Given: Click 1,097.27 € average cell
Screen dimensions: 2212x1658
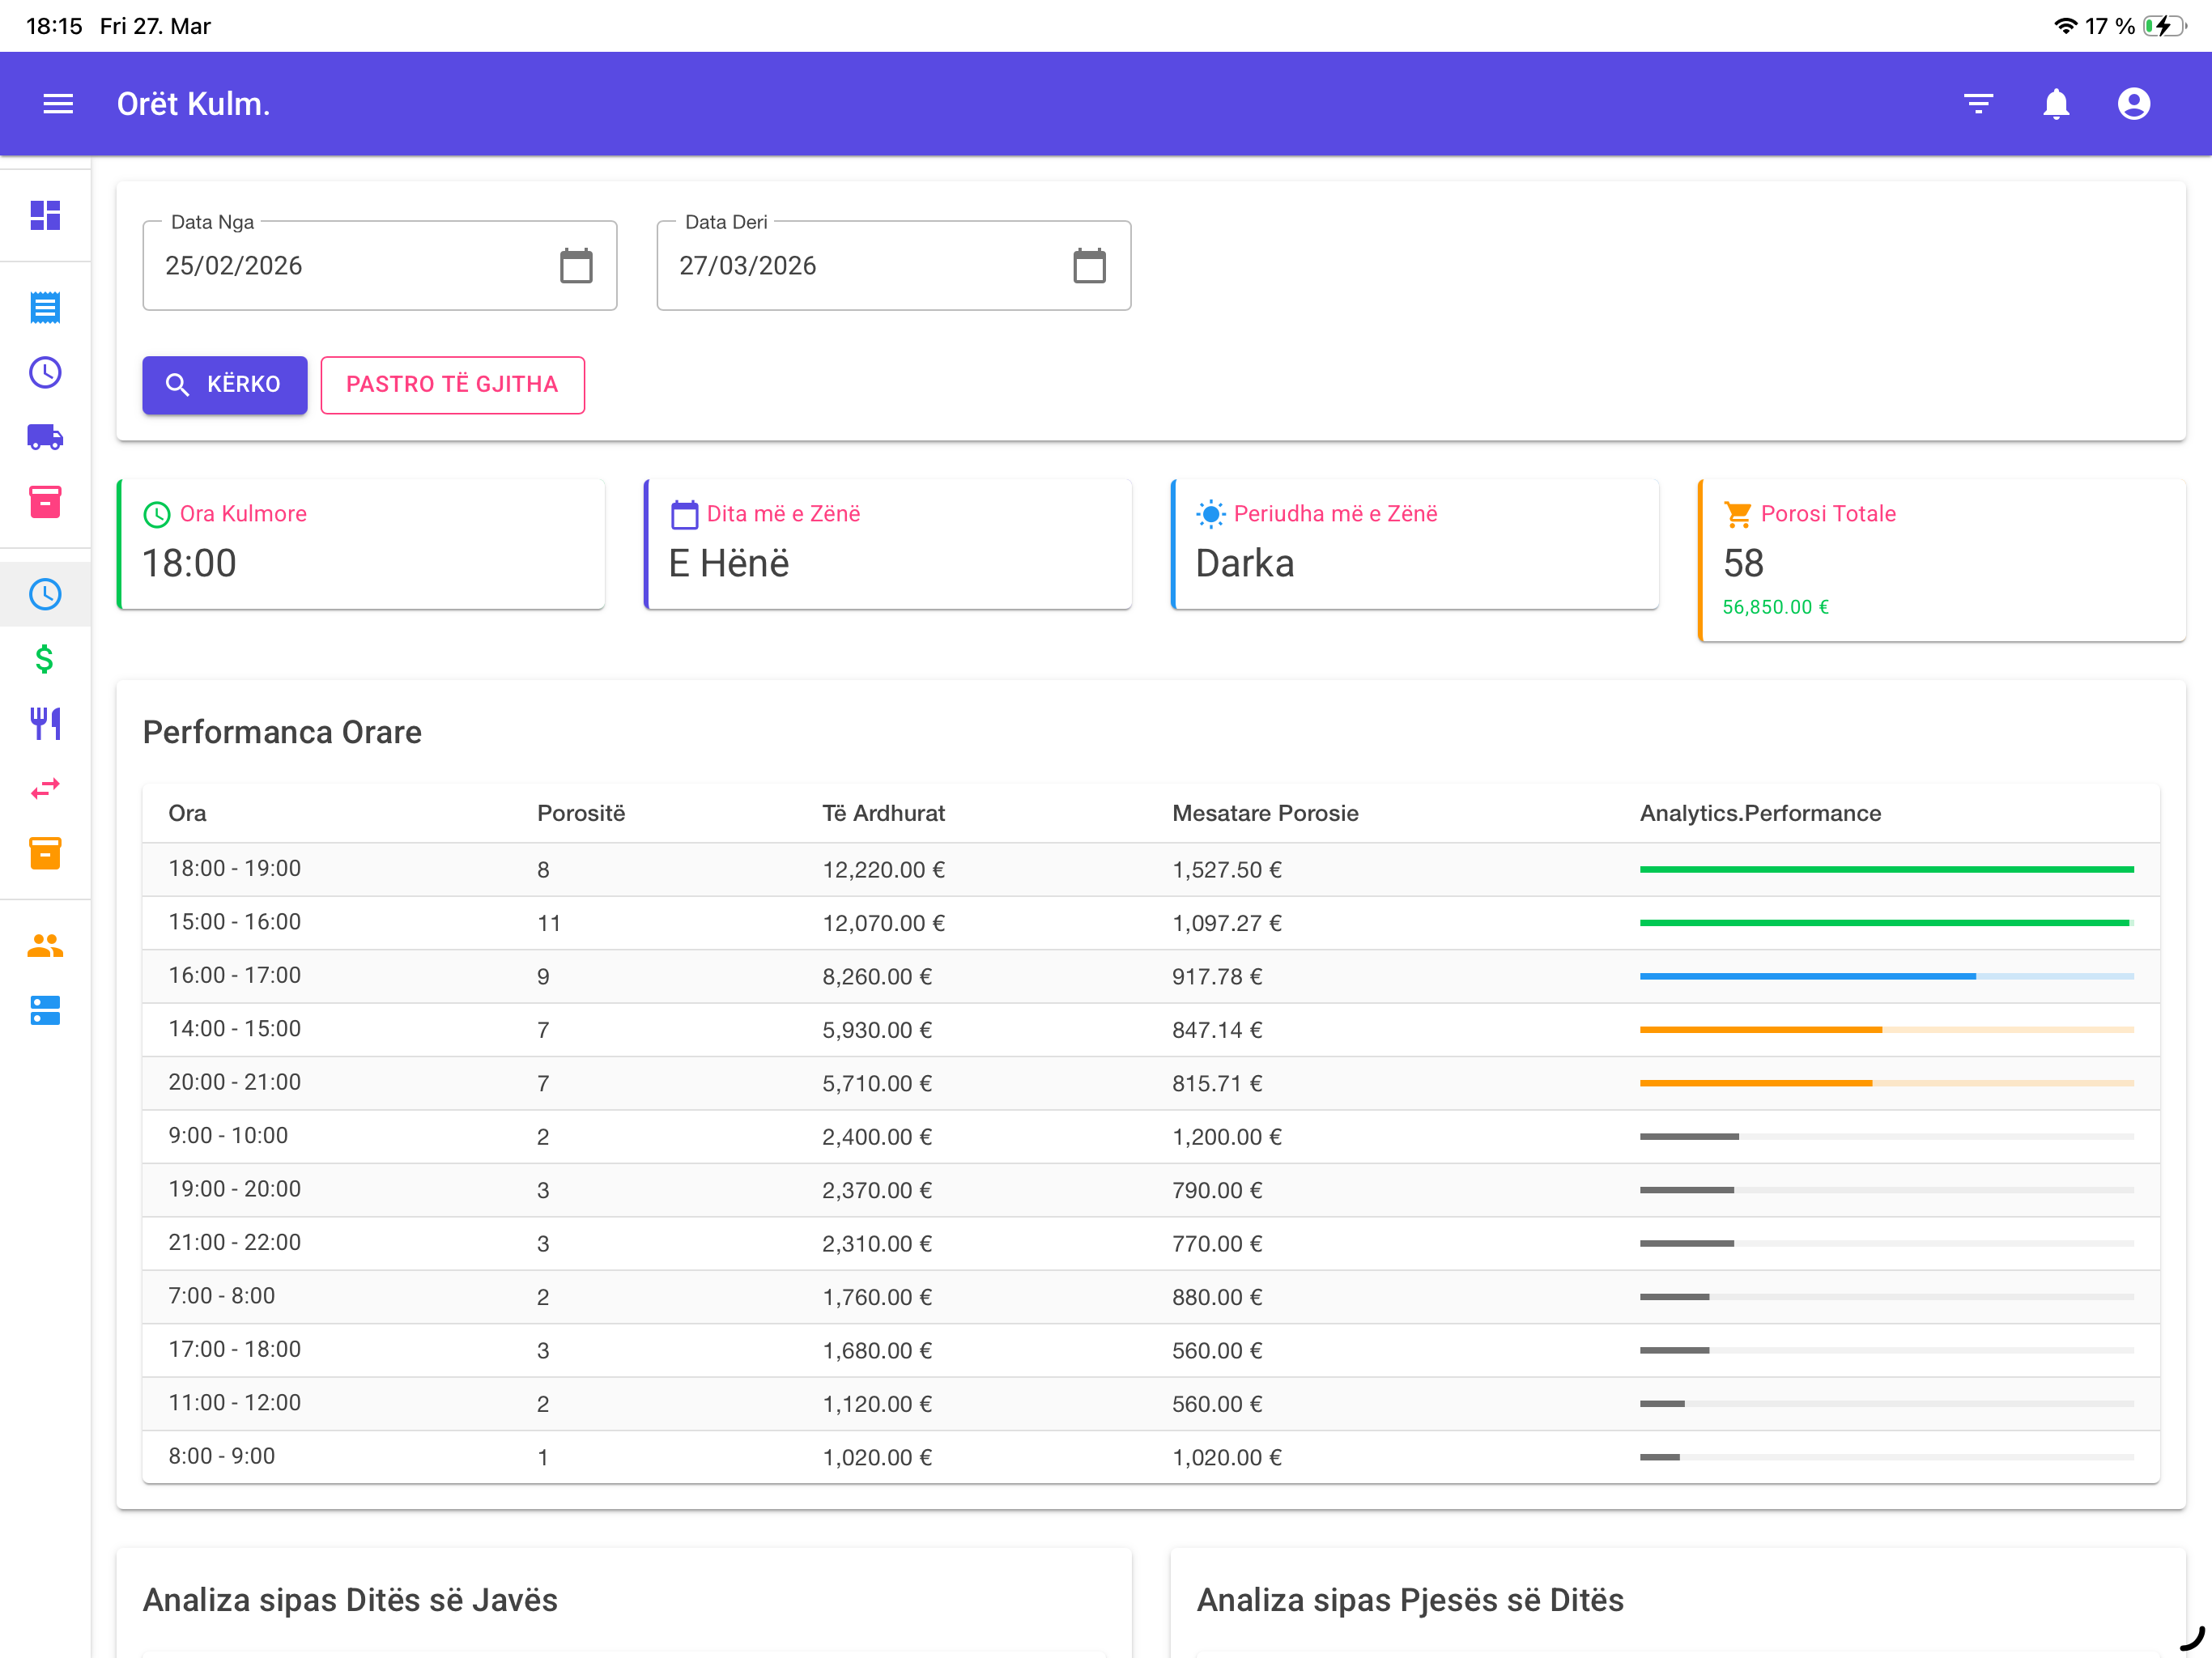Looking at the screenshot, I should [x=1227, y=923].
